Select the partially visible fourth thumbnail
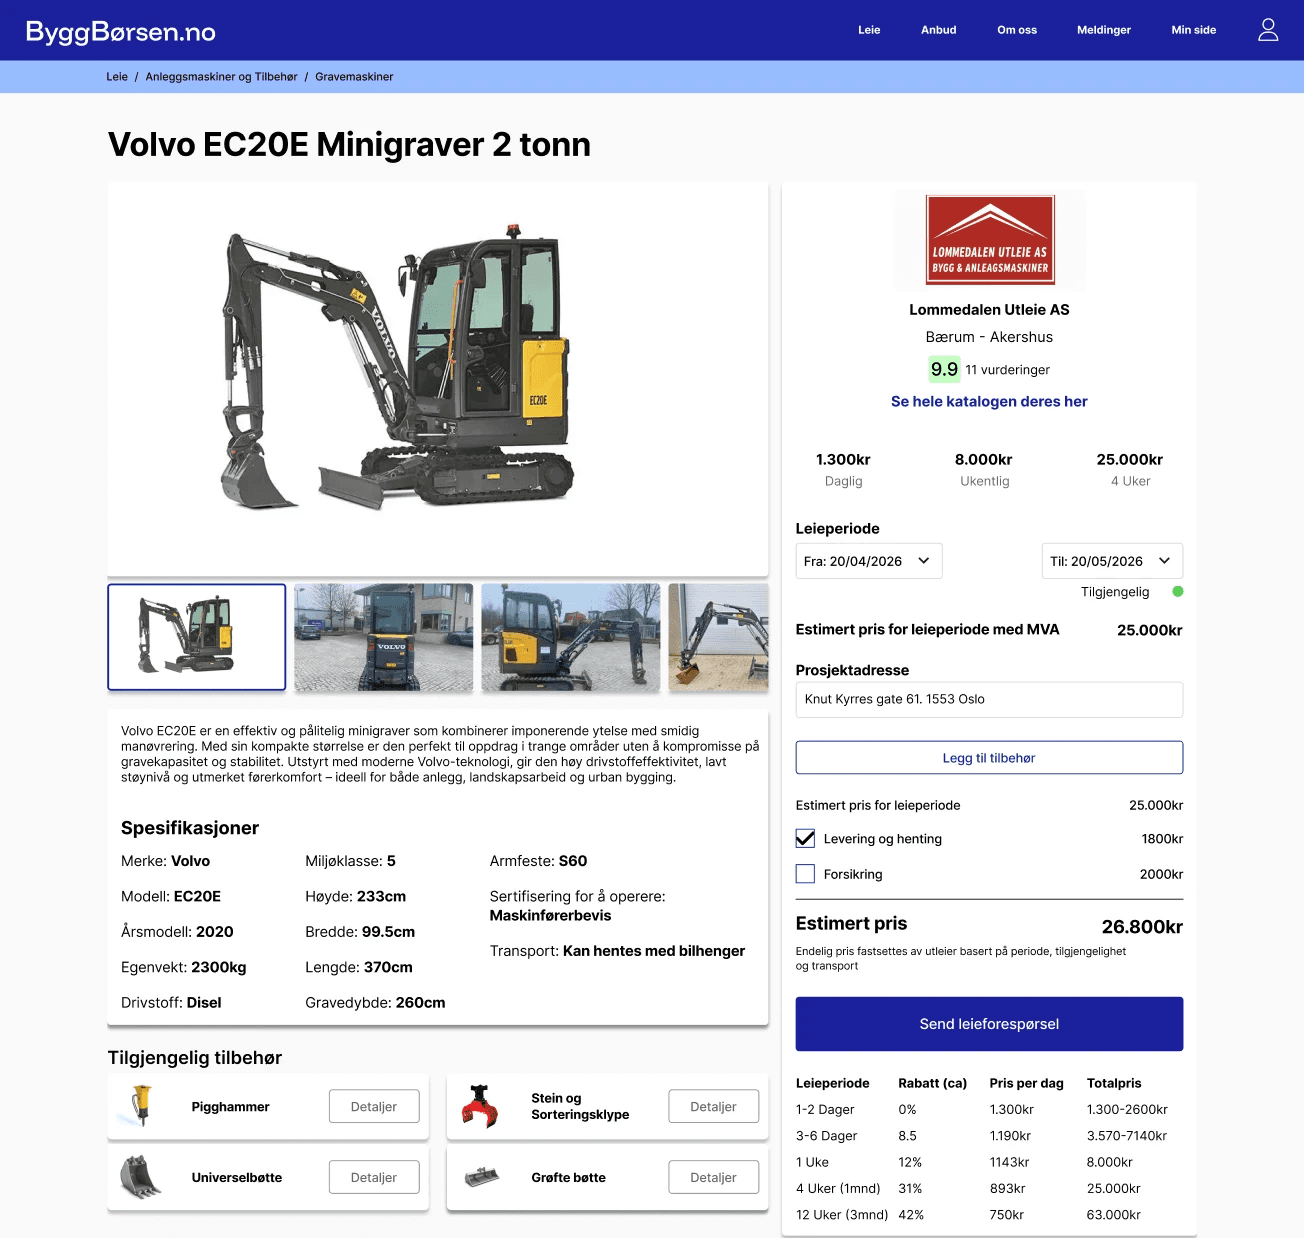This screenshot has height=1238, width=1304. [718, 637]
